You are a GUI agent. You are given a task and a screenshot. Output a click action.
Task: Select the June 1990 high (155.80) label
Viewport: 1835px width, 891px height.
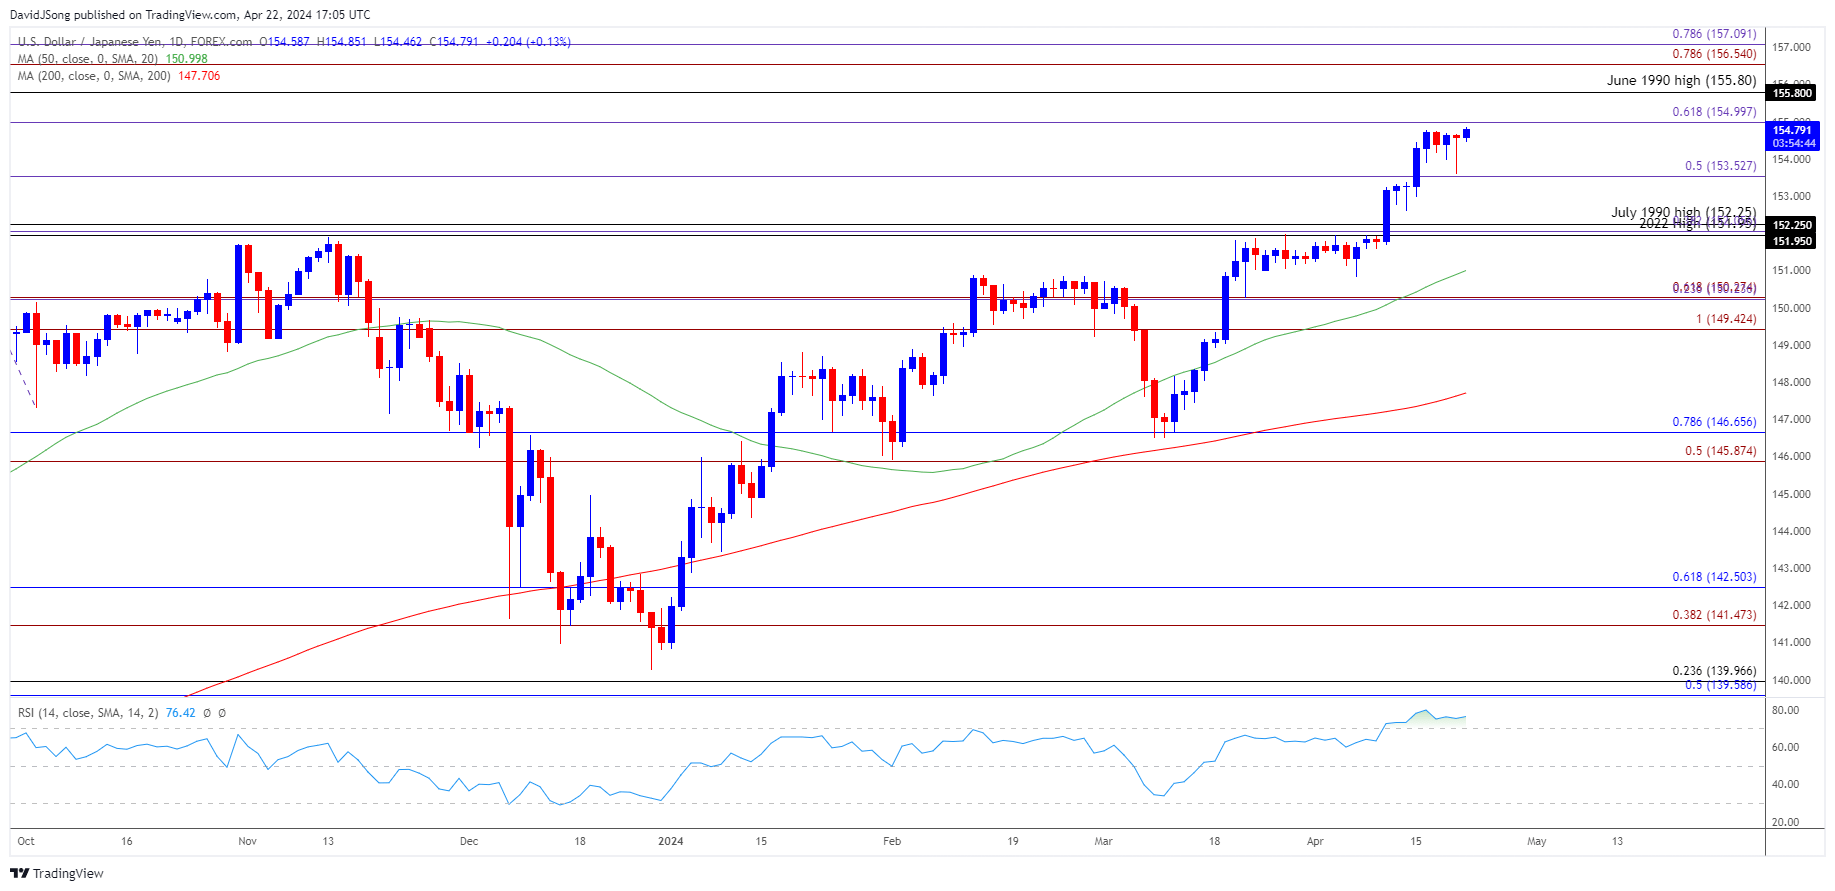pyautogui.click(x=1681, y=80)
